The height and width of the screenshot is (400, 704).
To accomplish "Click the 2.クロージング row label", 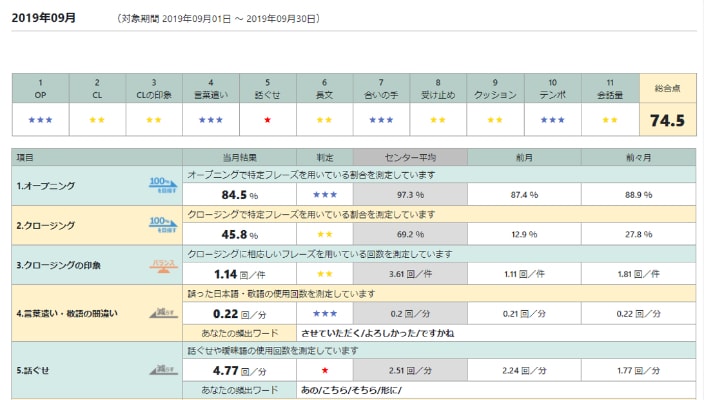I will coord(46,225).
